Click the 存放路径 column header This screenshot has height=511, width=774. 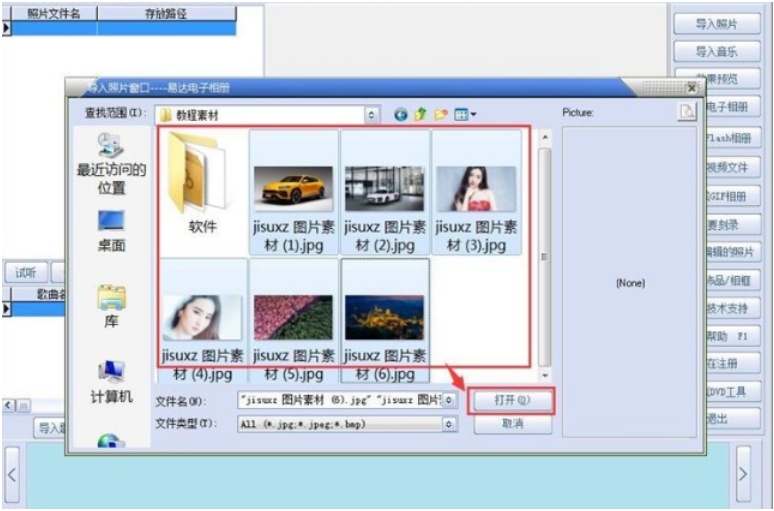166,14
